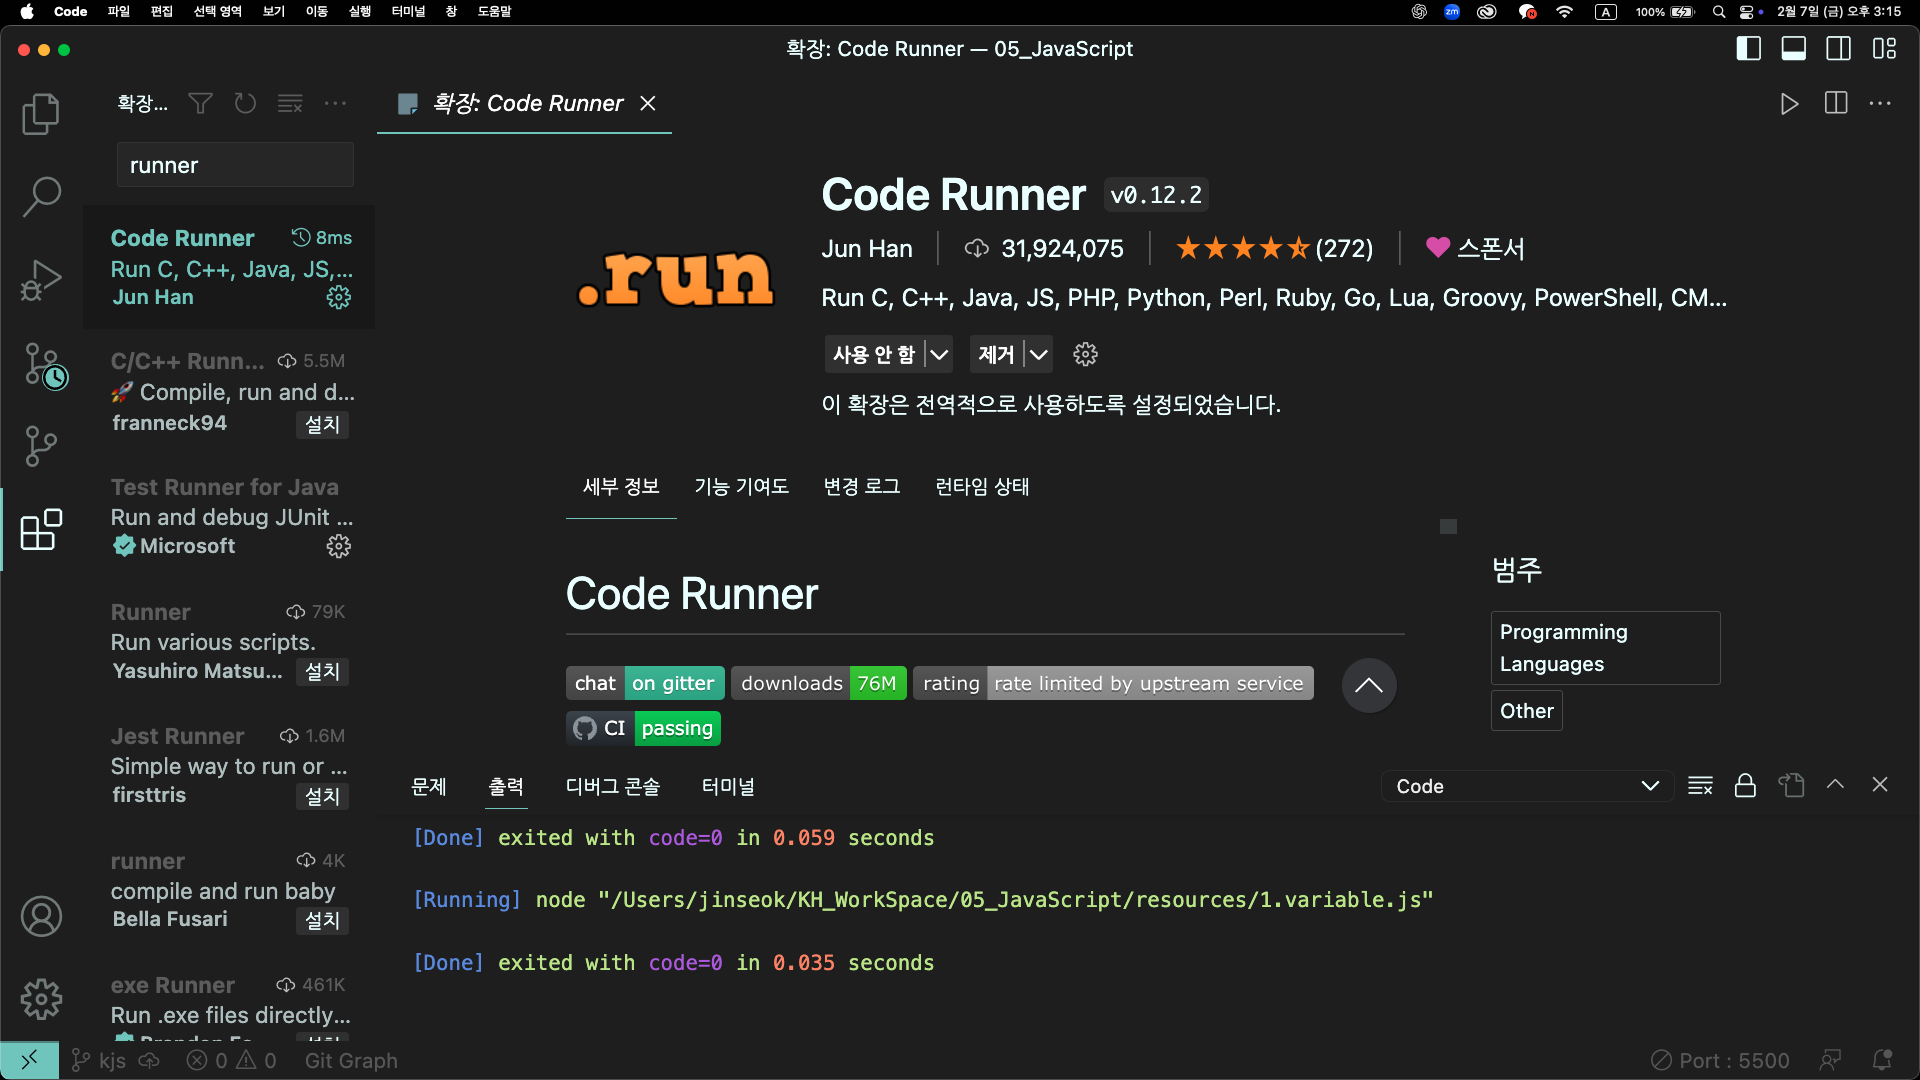Clear the output panel

(x=1700, y=786)
